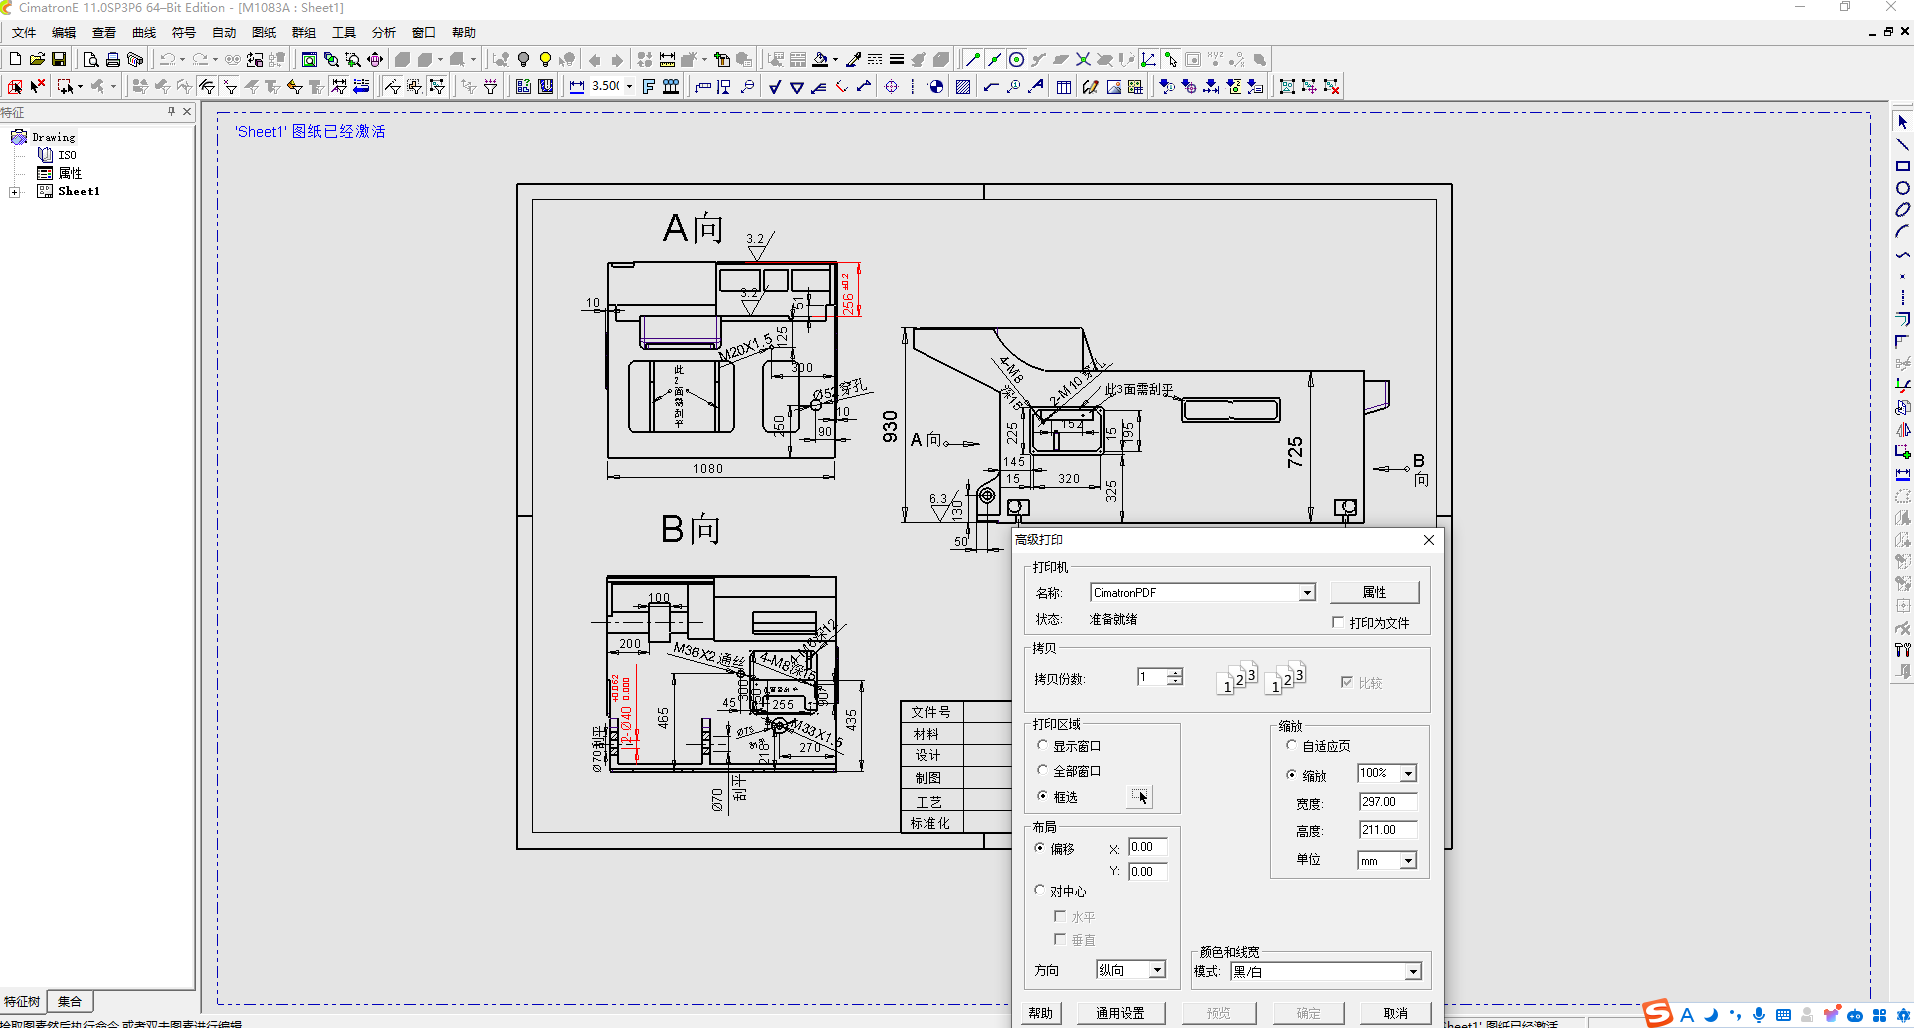Click the box-select pick area icon button

[1141, 797]
